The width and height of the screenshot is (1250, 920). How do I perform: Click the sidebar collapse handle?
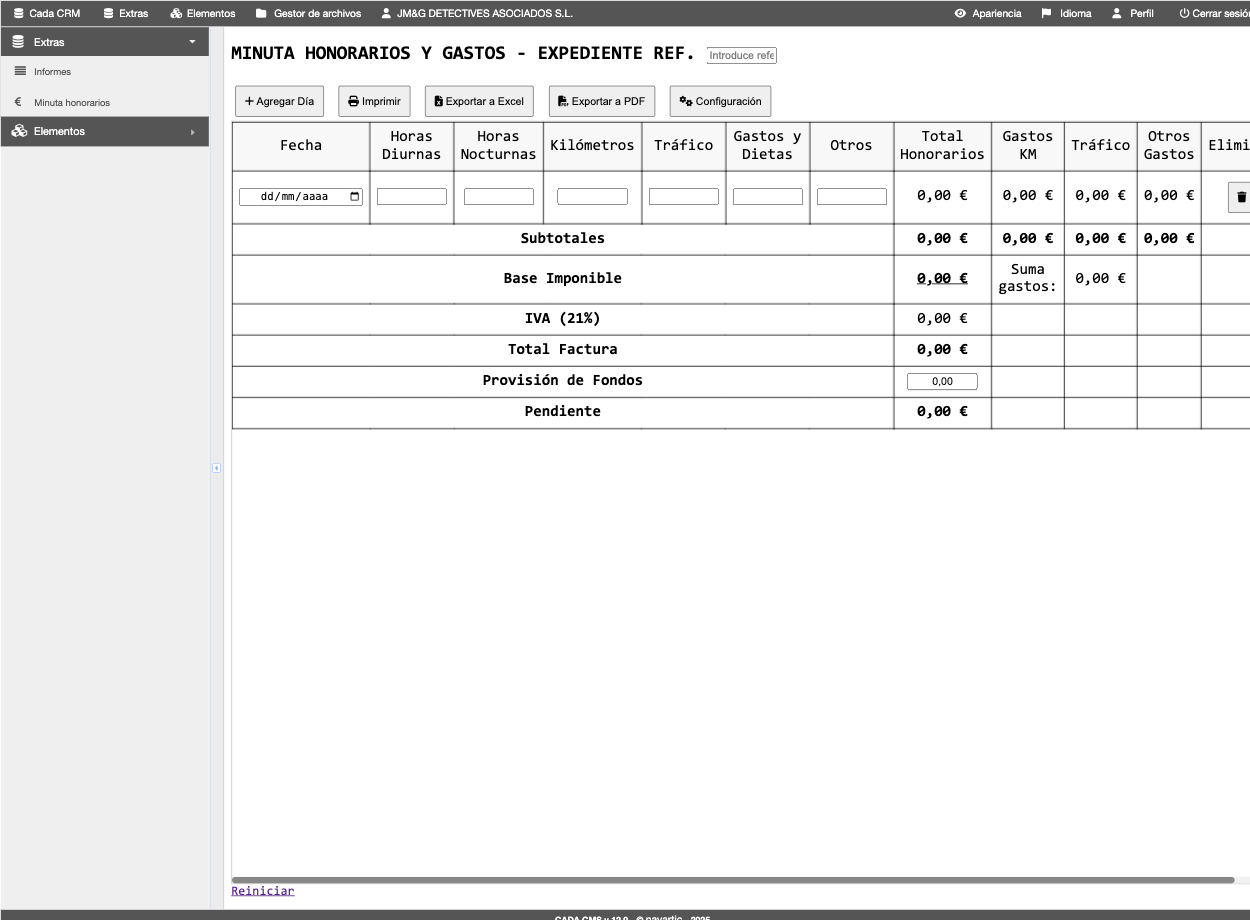(x=216, y=468)
